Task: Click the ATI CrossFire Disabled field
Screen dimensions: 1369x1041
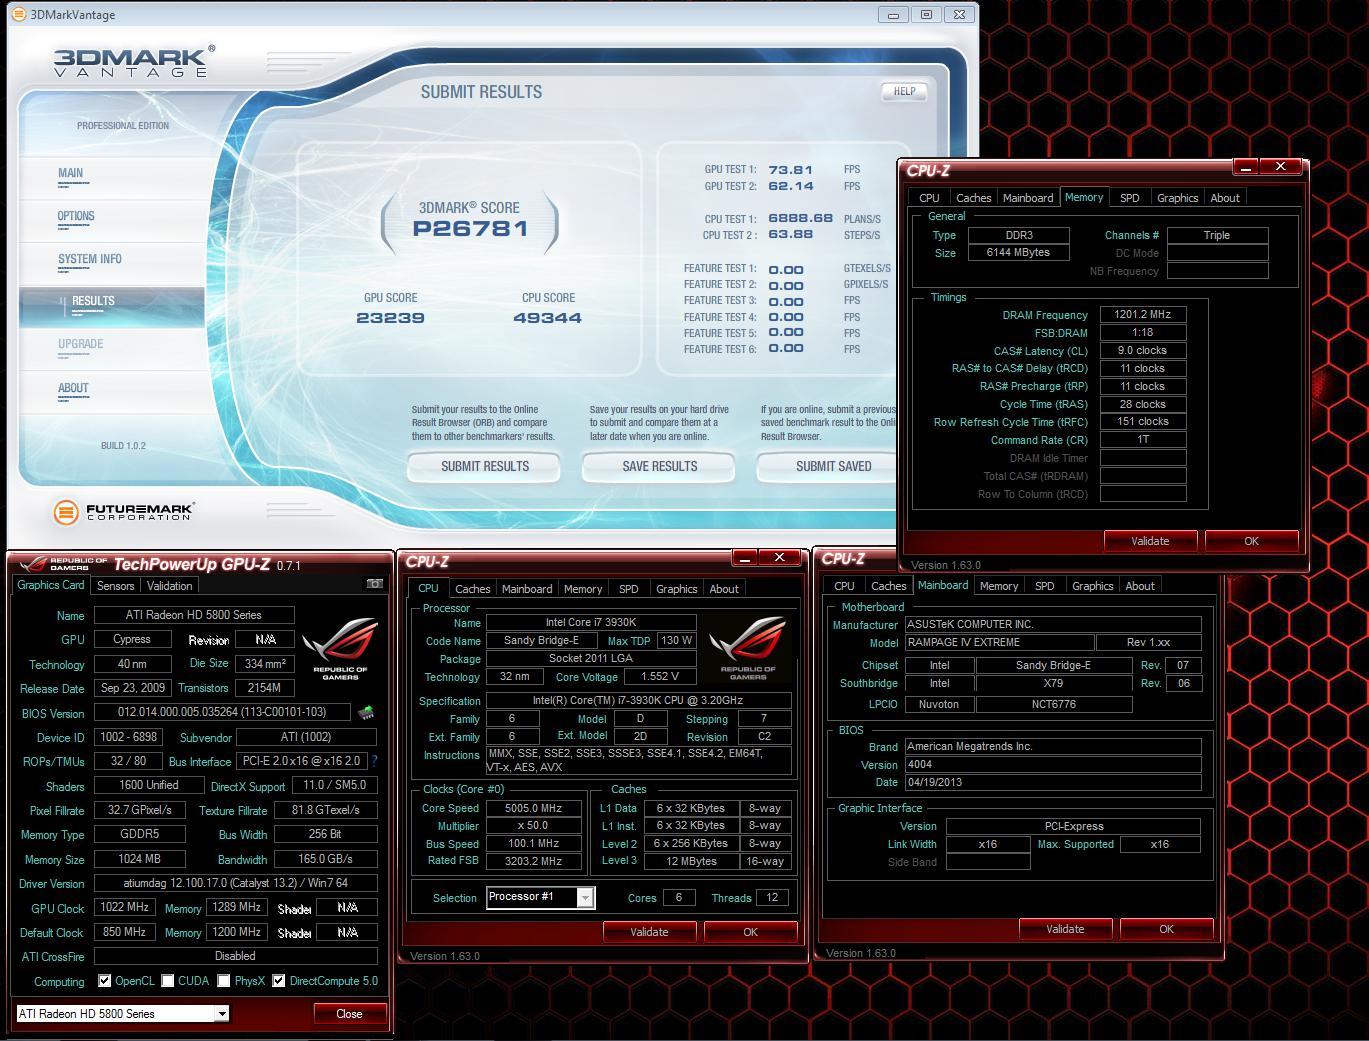Action: (x=235, y=956)
